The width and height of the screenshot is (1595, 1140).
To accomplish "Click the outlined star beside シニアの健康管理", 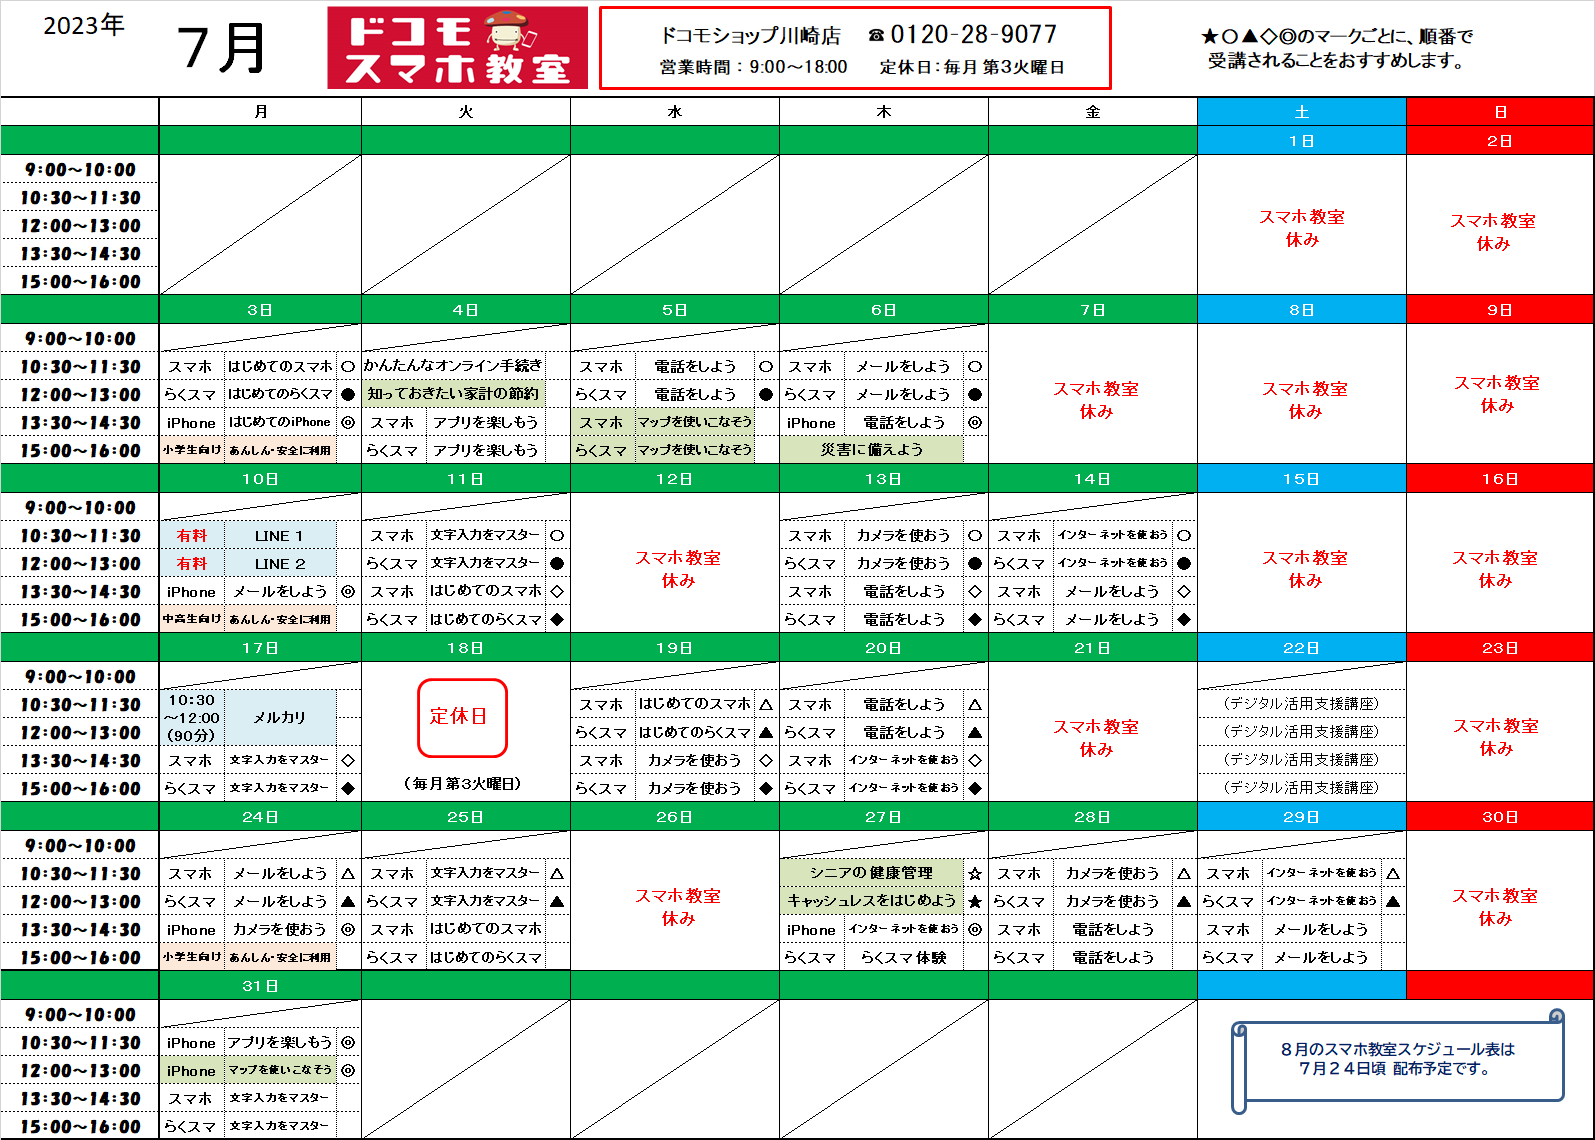I will (975, 873).
